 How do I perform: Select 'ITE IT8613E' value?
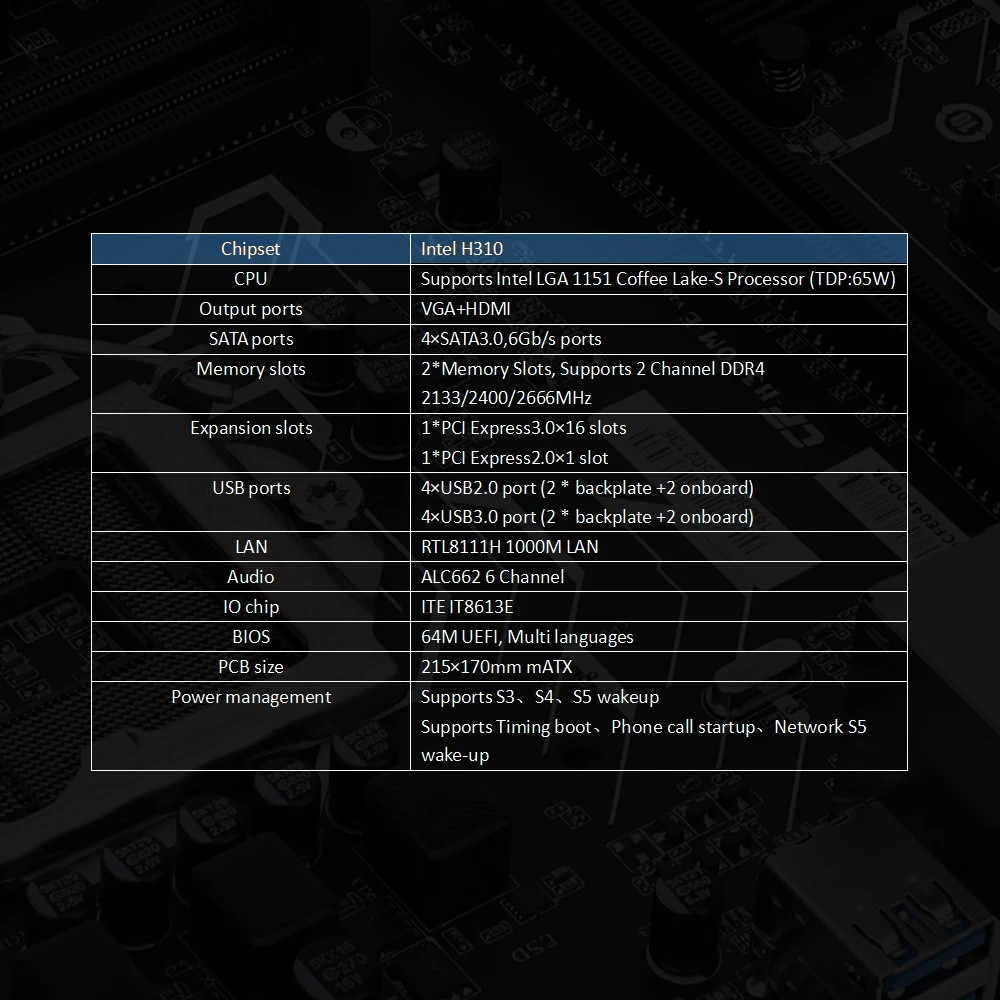pos(467,607)
